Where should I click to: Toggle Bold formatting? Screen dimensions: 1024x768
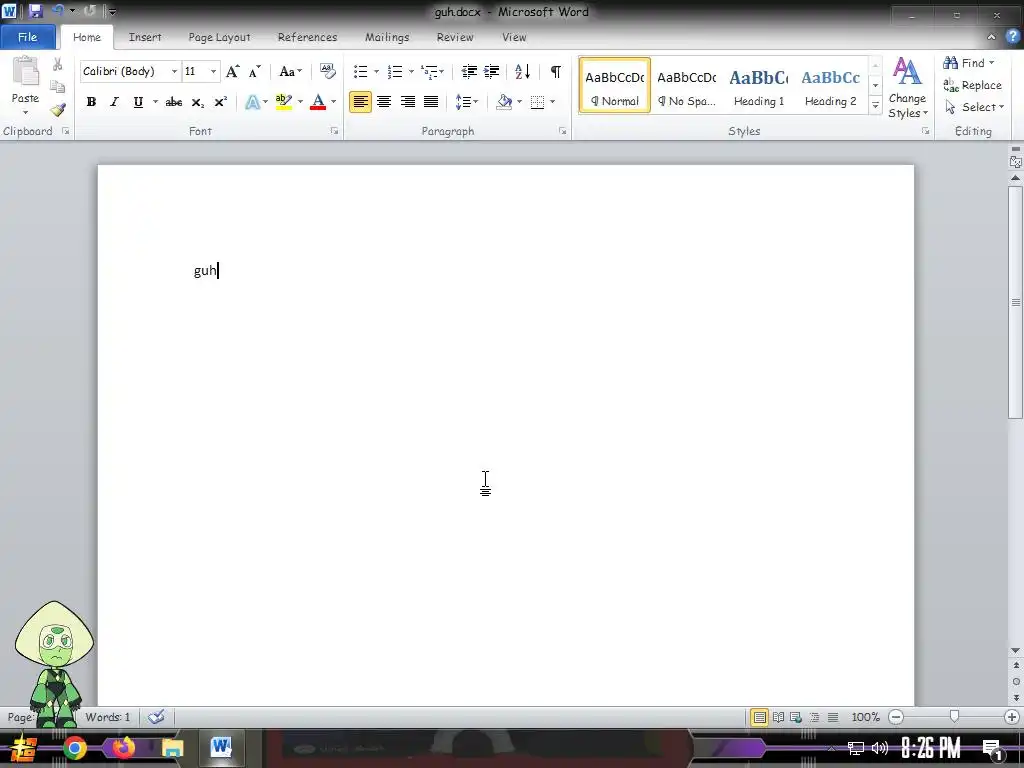(x=91, y=102)
